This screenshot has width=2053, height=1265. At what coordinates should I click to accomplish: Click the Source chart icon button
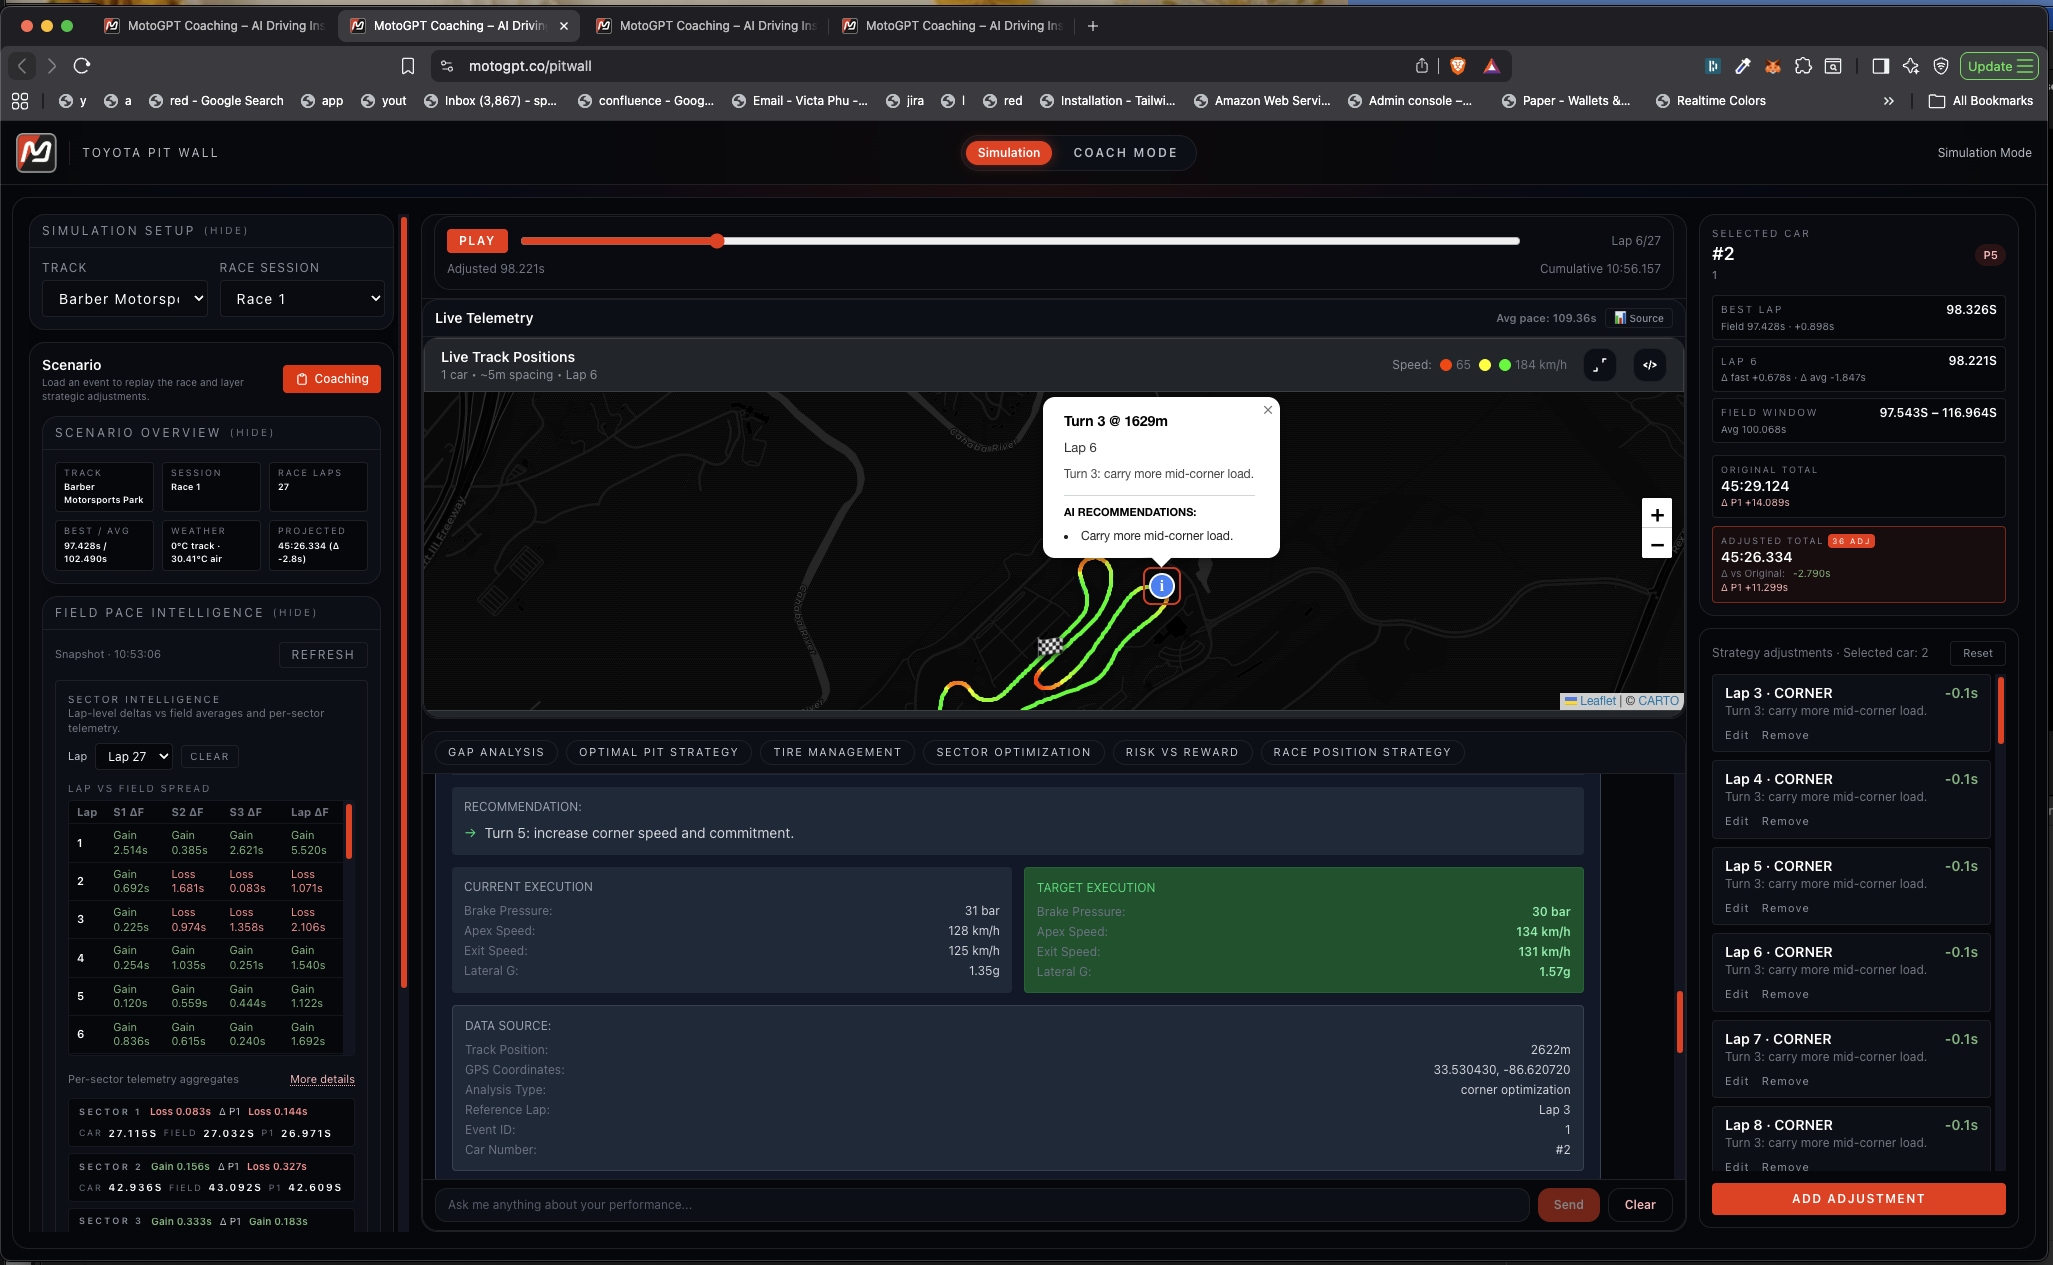click(1640, 318)
